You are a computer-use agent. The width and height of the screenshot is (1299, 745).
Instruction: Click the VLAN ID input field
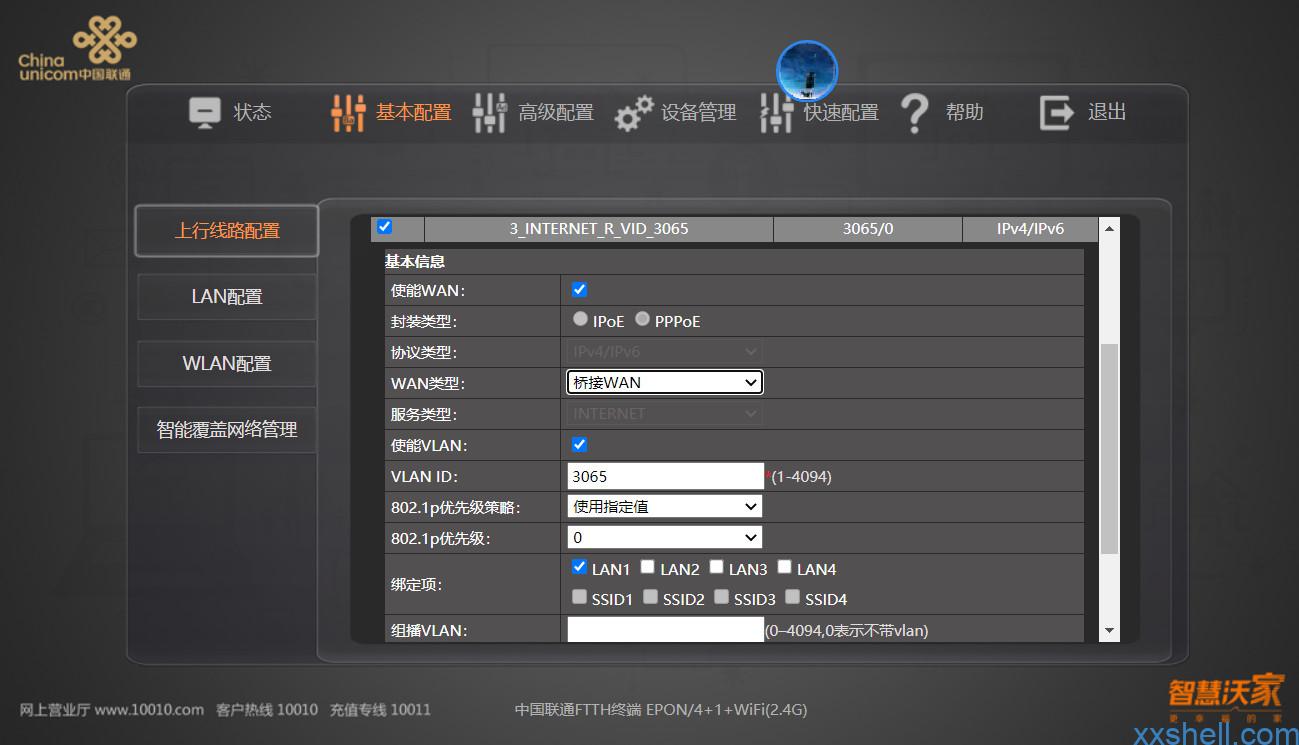665,476
